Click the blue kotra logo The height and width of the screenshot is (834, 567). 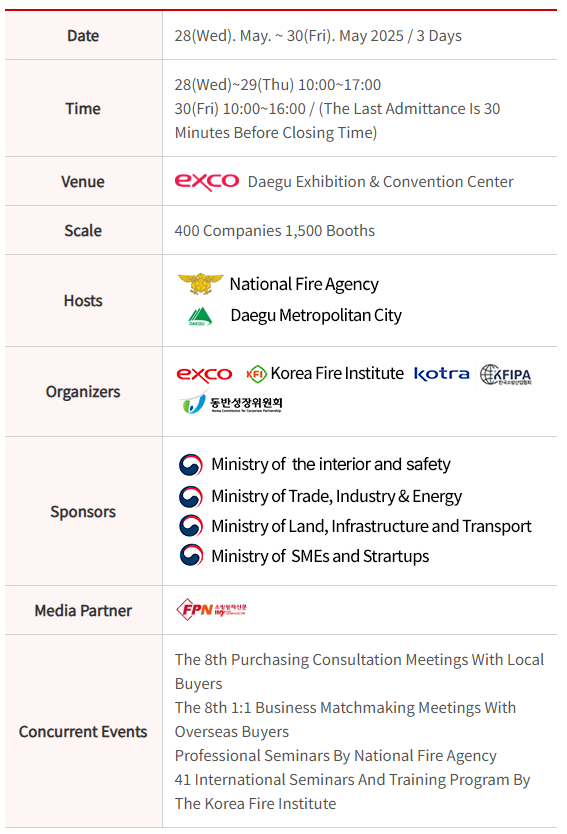tap(441, 374)
